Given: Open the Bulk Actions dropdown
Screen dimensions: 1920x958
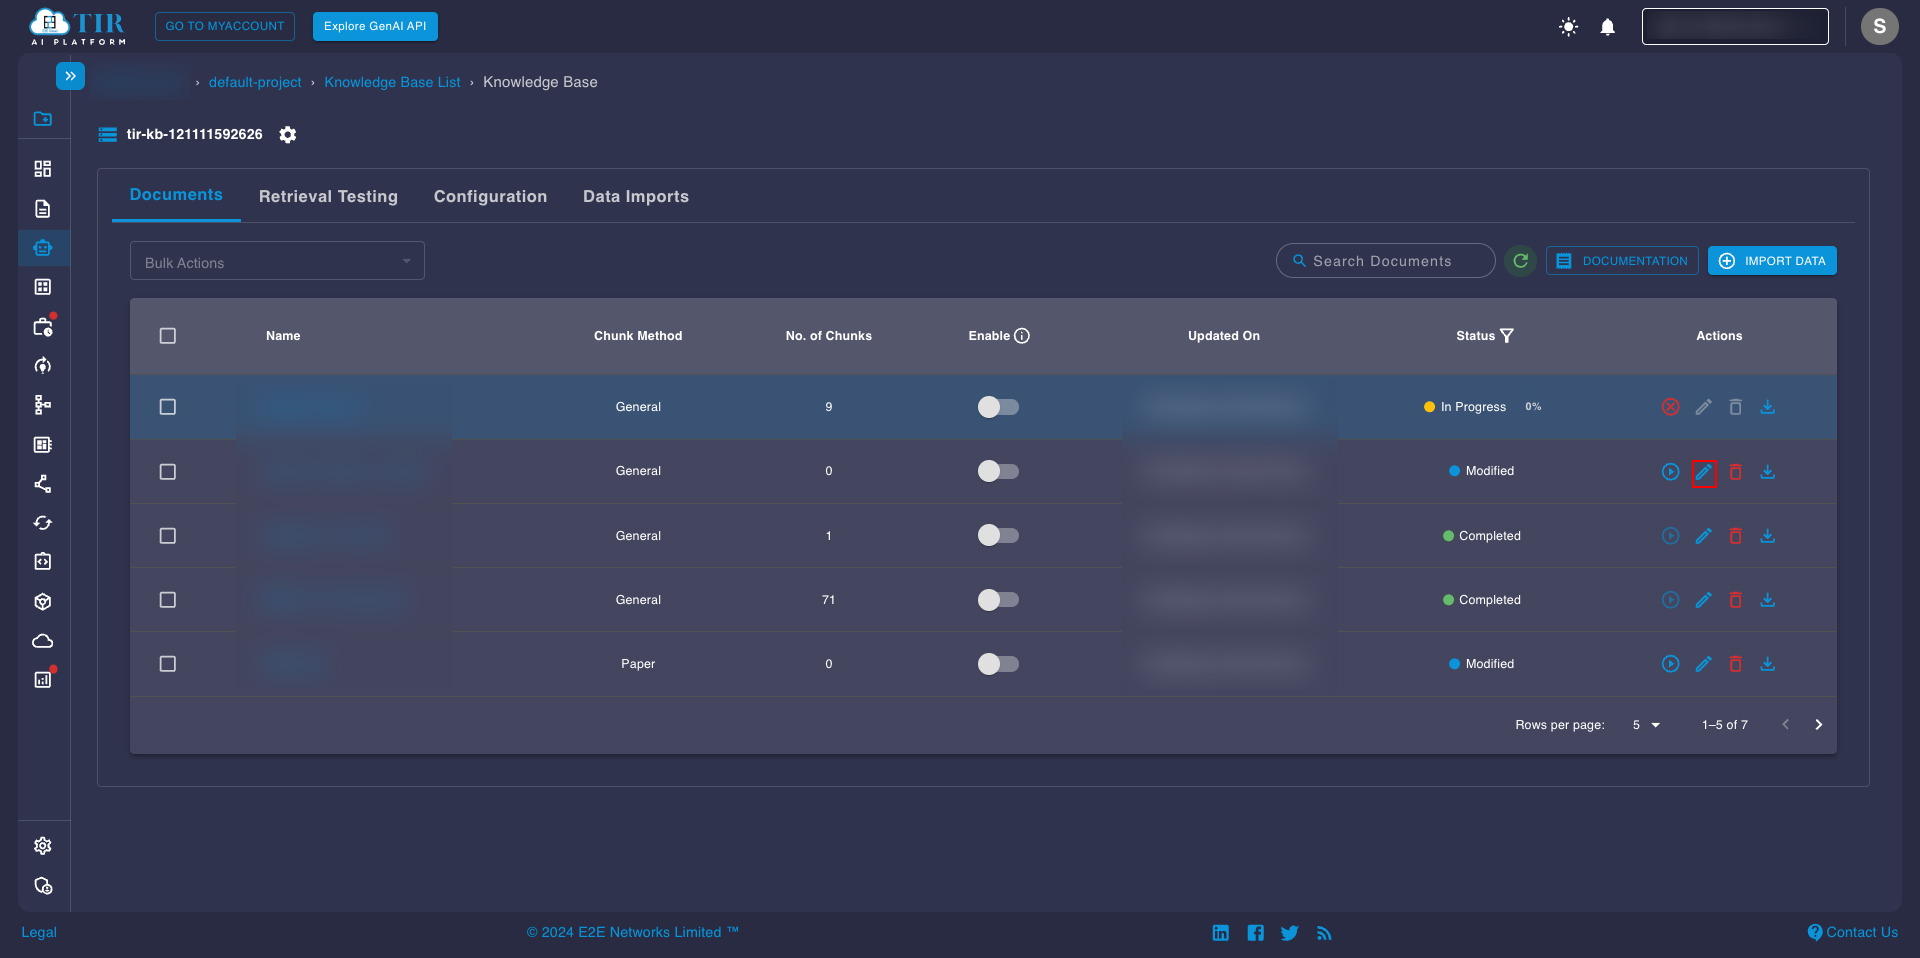Looking at the screenshot, I should [277, 261].
